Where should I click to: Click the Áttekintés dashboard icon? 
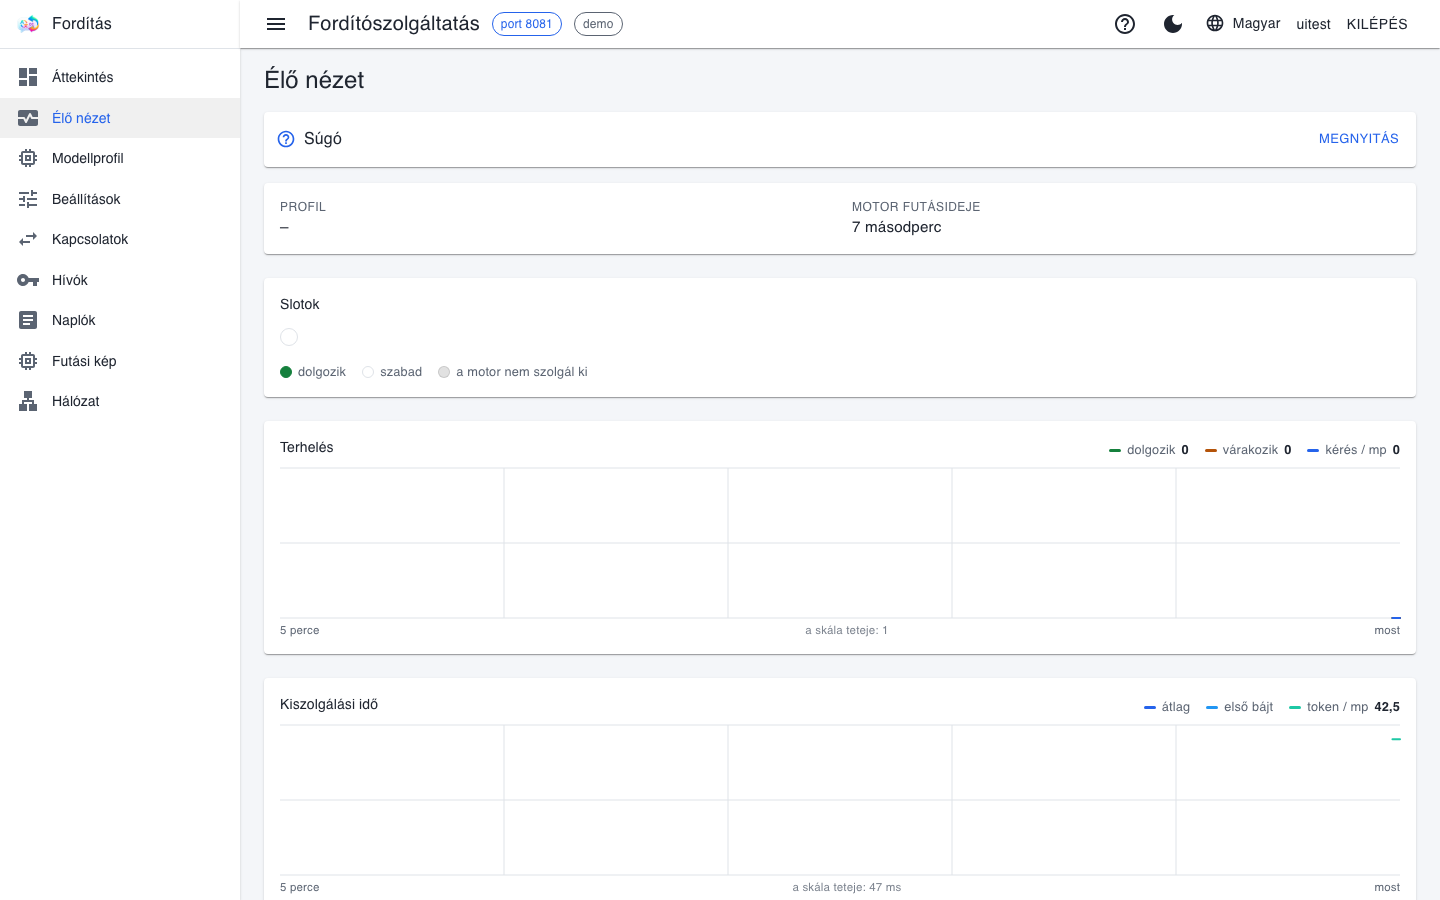pyautogui.click(x=28, y=77)
